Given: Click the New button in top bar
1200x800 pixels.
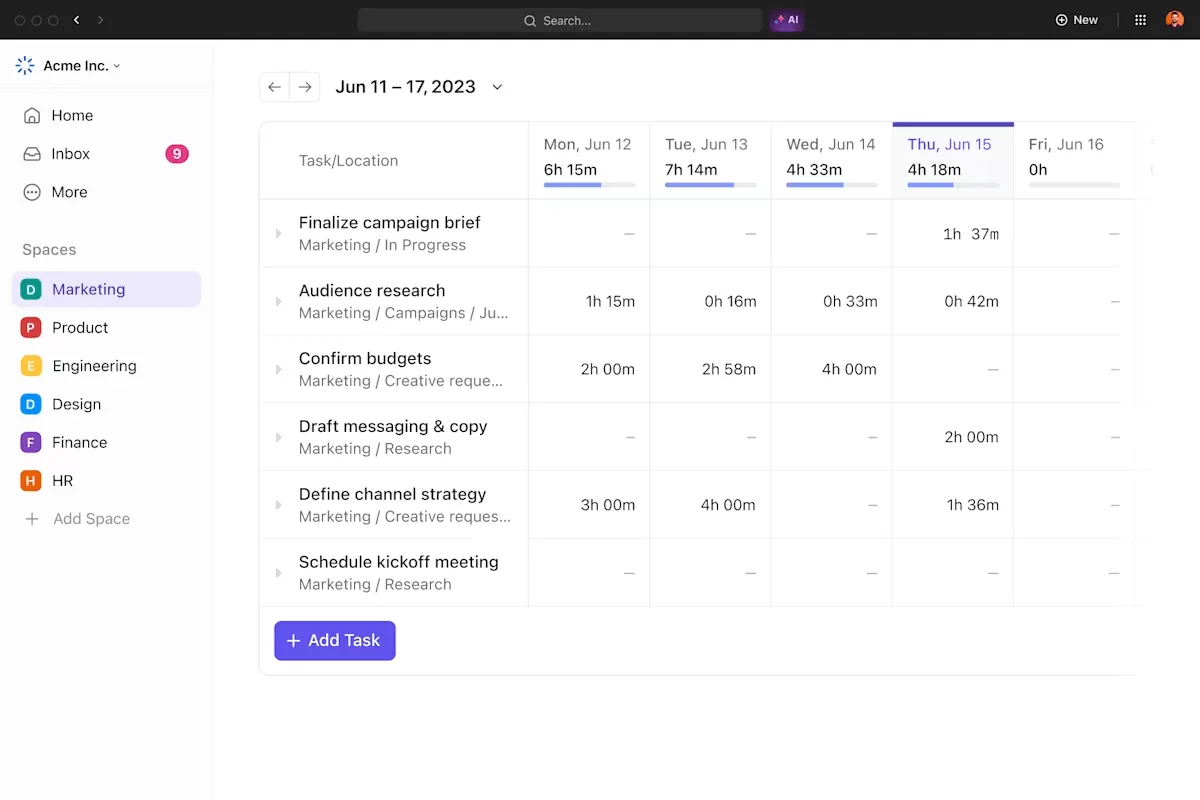Looking at the screenshot, I should coord(1077,20).
